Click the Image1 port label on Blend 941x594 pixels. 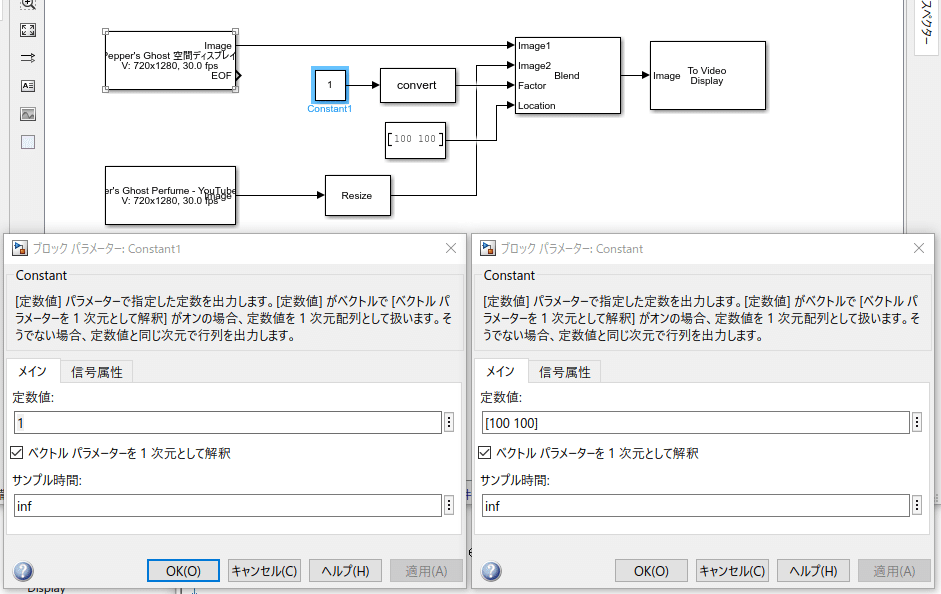(x=534, y=46)
